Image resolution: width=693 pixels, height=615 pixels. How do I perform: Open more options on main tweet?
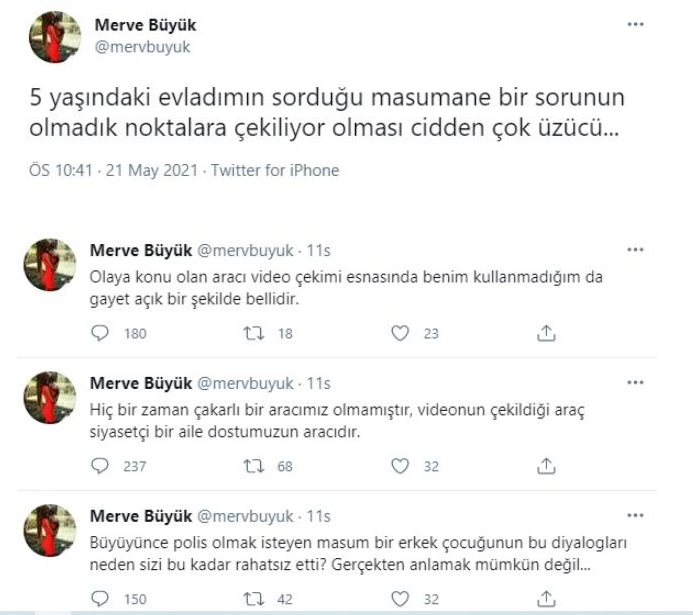pos(635,24)
